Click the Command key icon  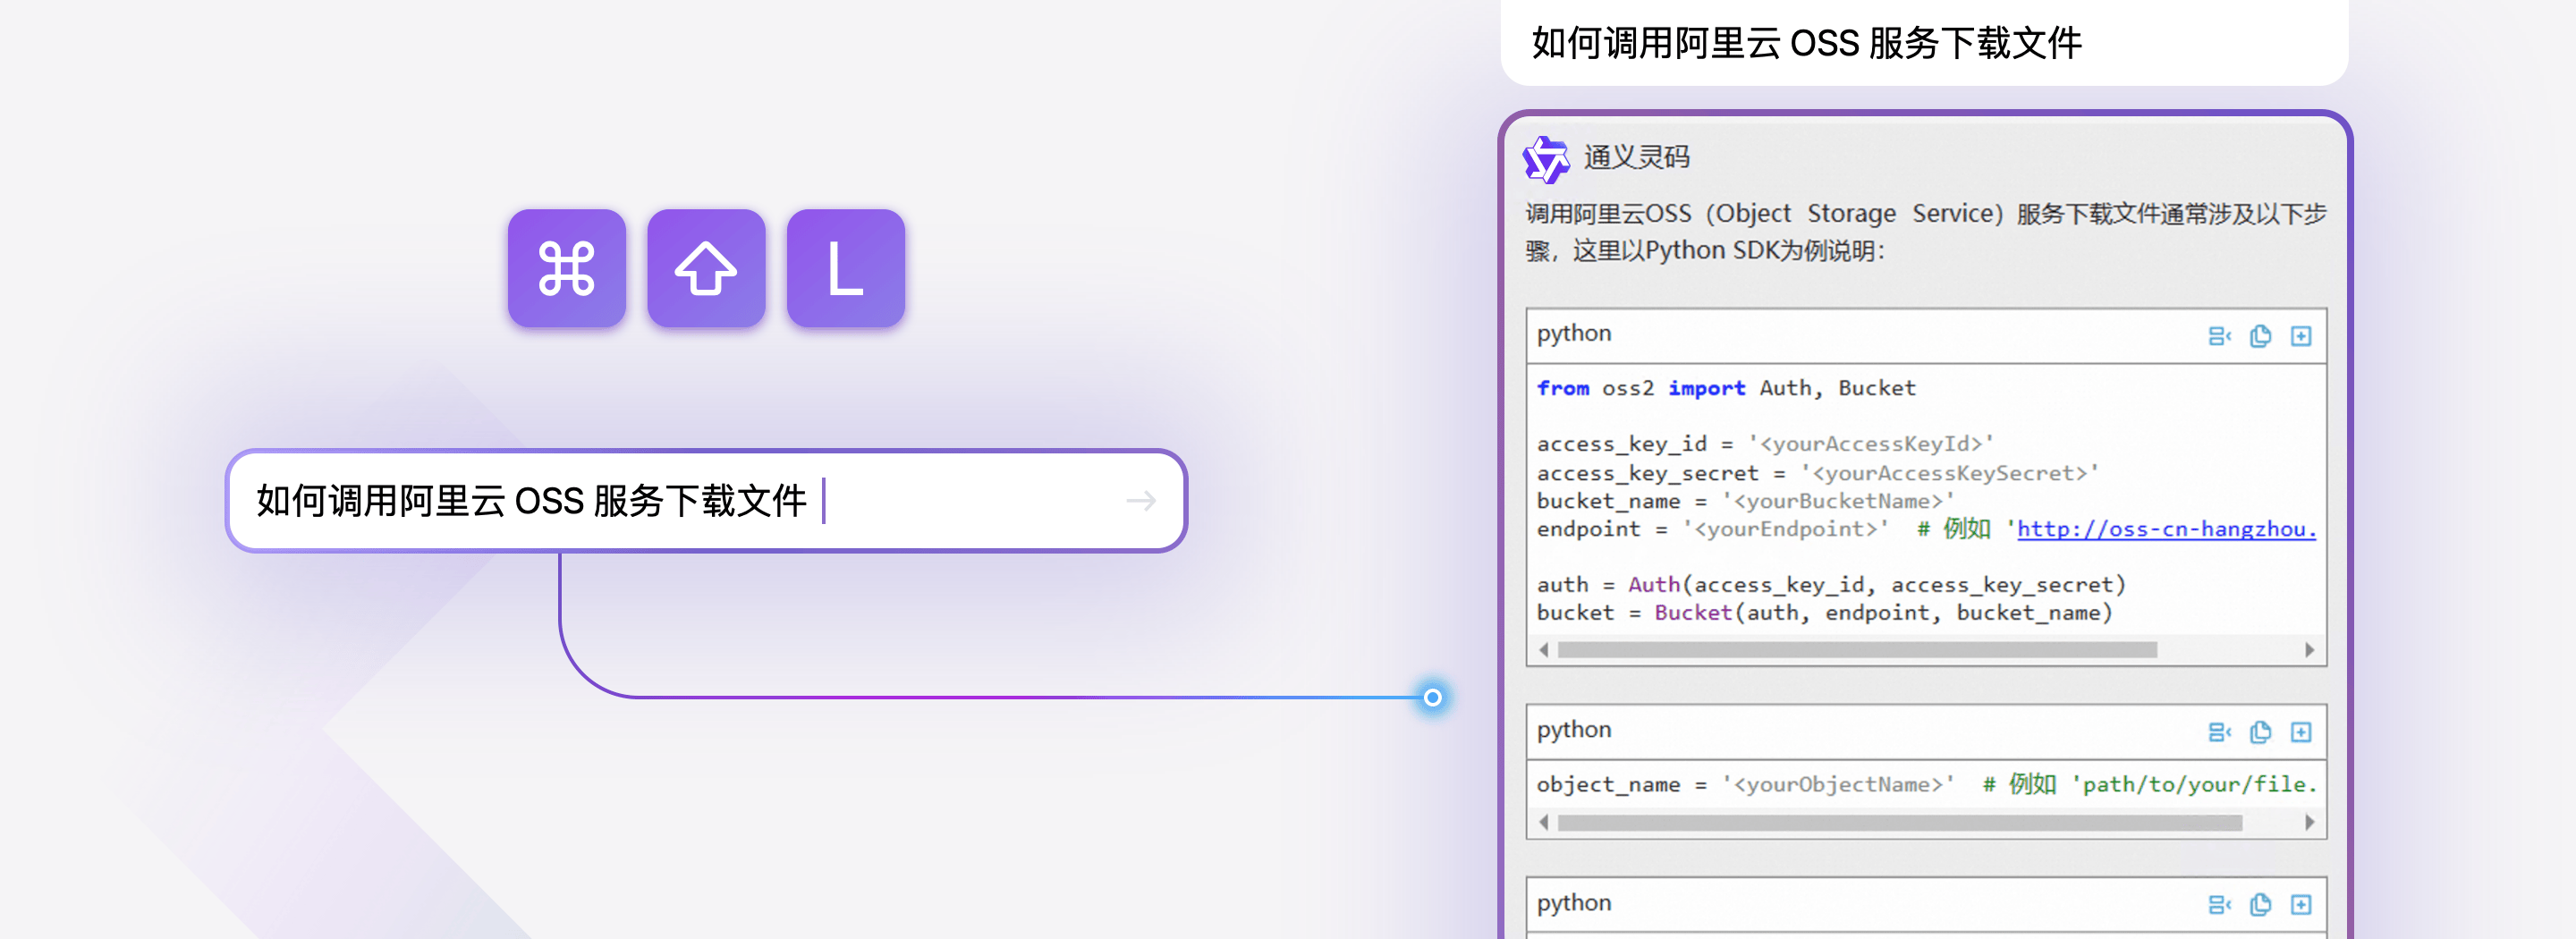pos(567,268)
